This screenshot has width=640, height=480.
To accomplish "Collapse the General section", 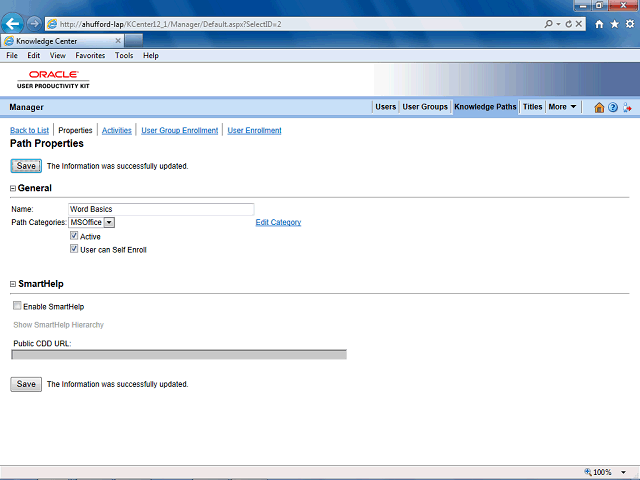I will pyautogui.click(x=13, y=188).
